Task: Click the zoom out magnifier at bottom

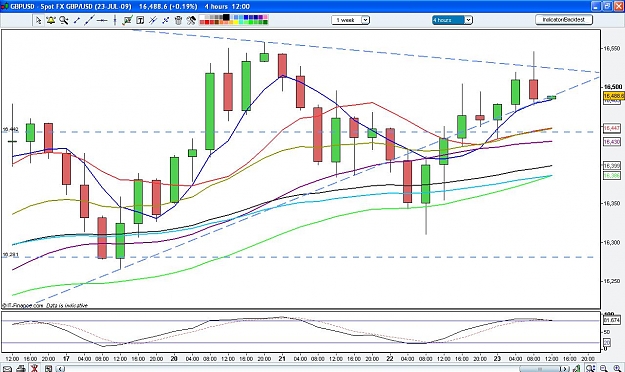Action: tap(603, 368)
